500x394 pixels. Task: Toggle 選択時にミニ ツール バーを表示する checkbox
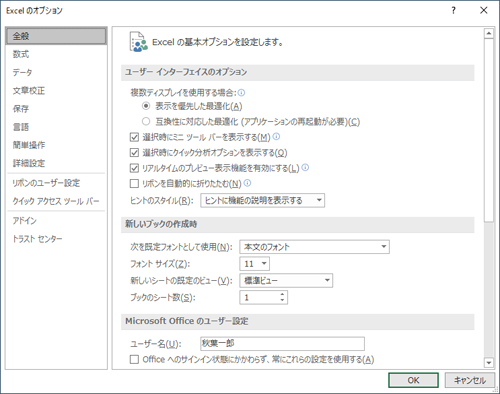pyautogui.click(x=134, y=137)
